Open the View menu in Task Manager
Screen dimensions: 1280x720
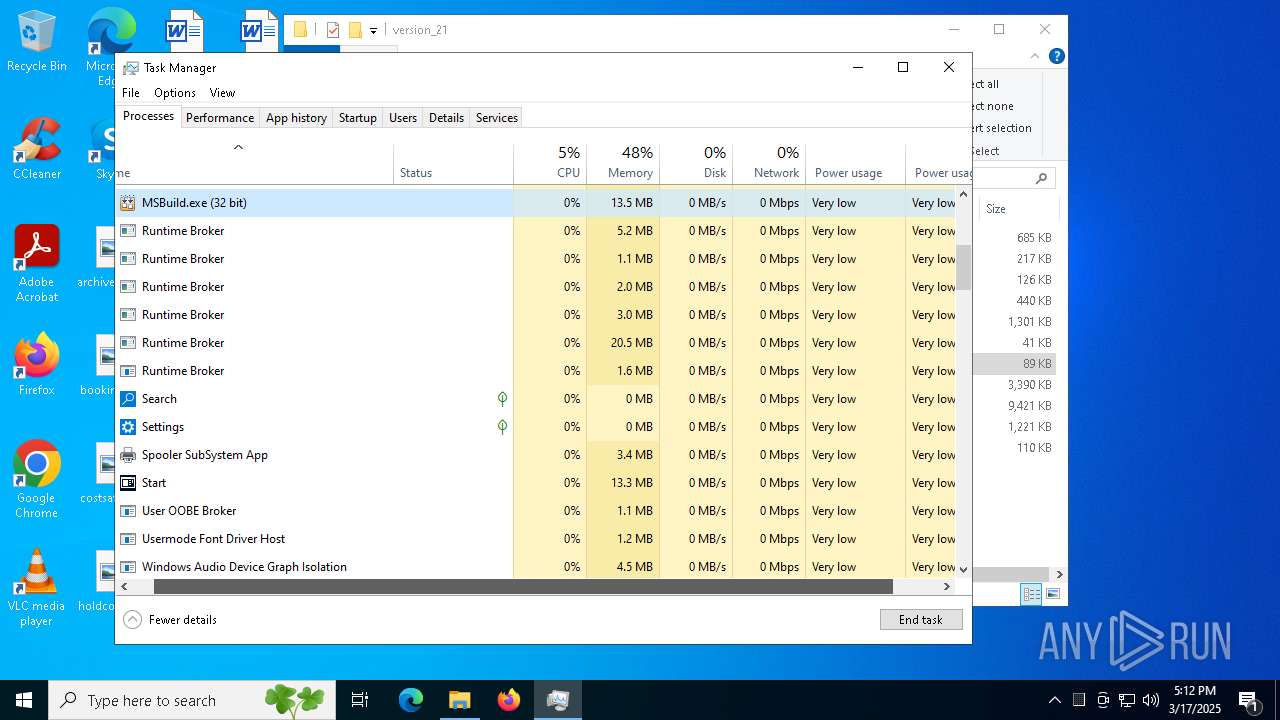pos(222,93)
